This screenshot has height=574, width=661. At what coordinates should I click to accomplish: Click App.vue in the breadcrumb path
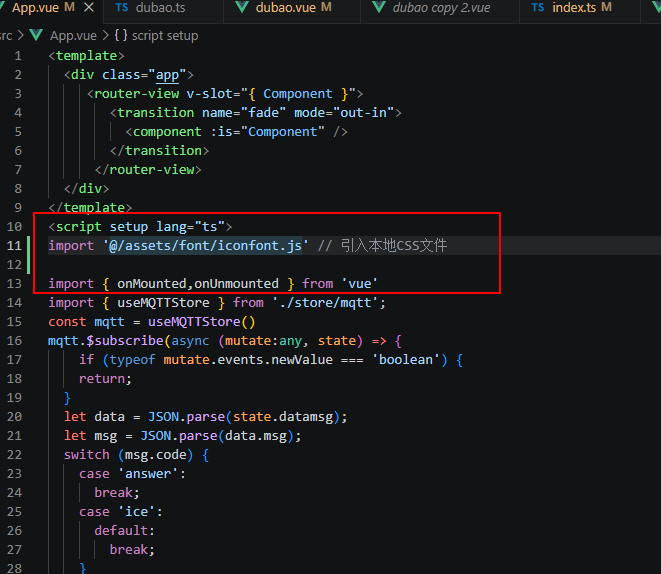[x=73, y=36]
